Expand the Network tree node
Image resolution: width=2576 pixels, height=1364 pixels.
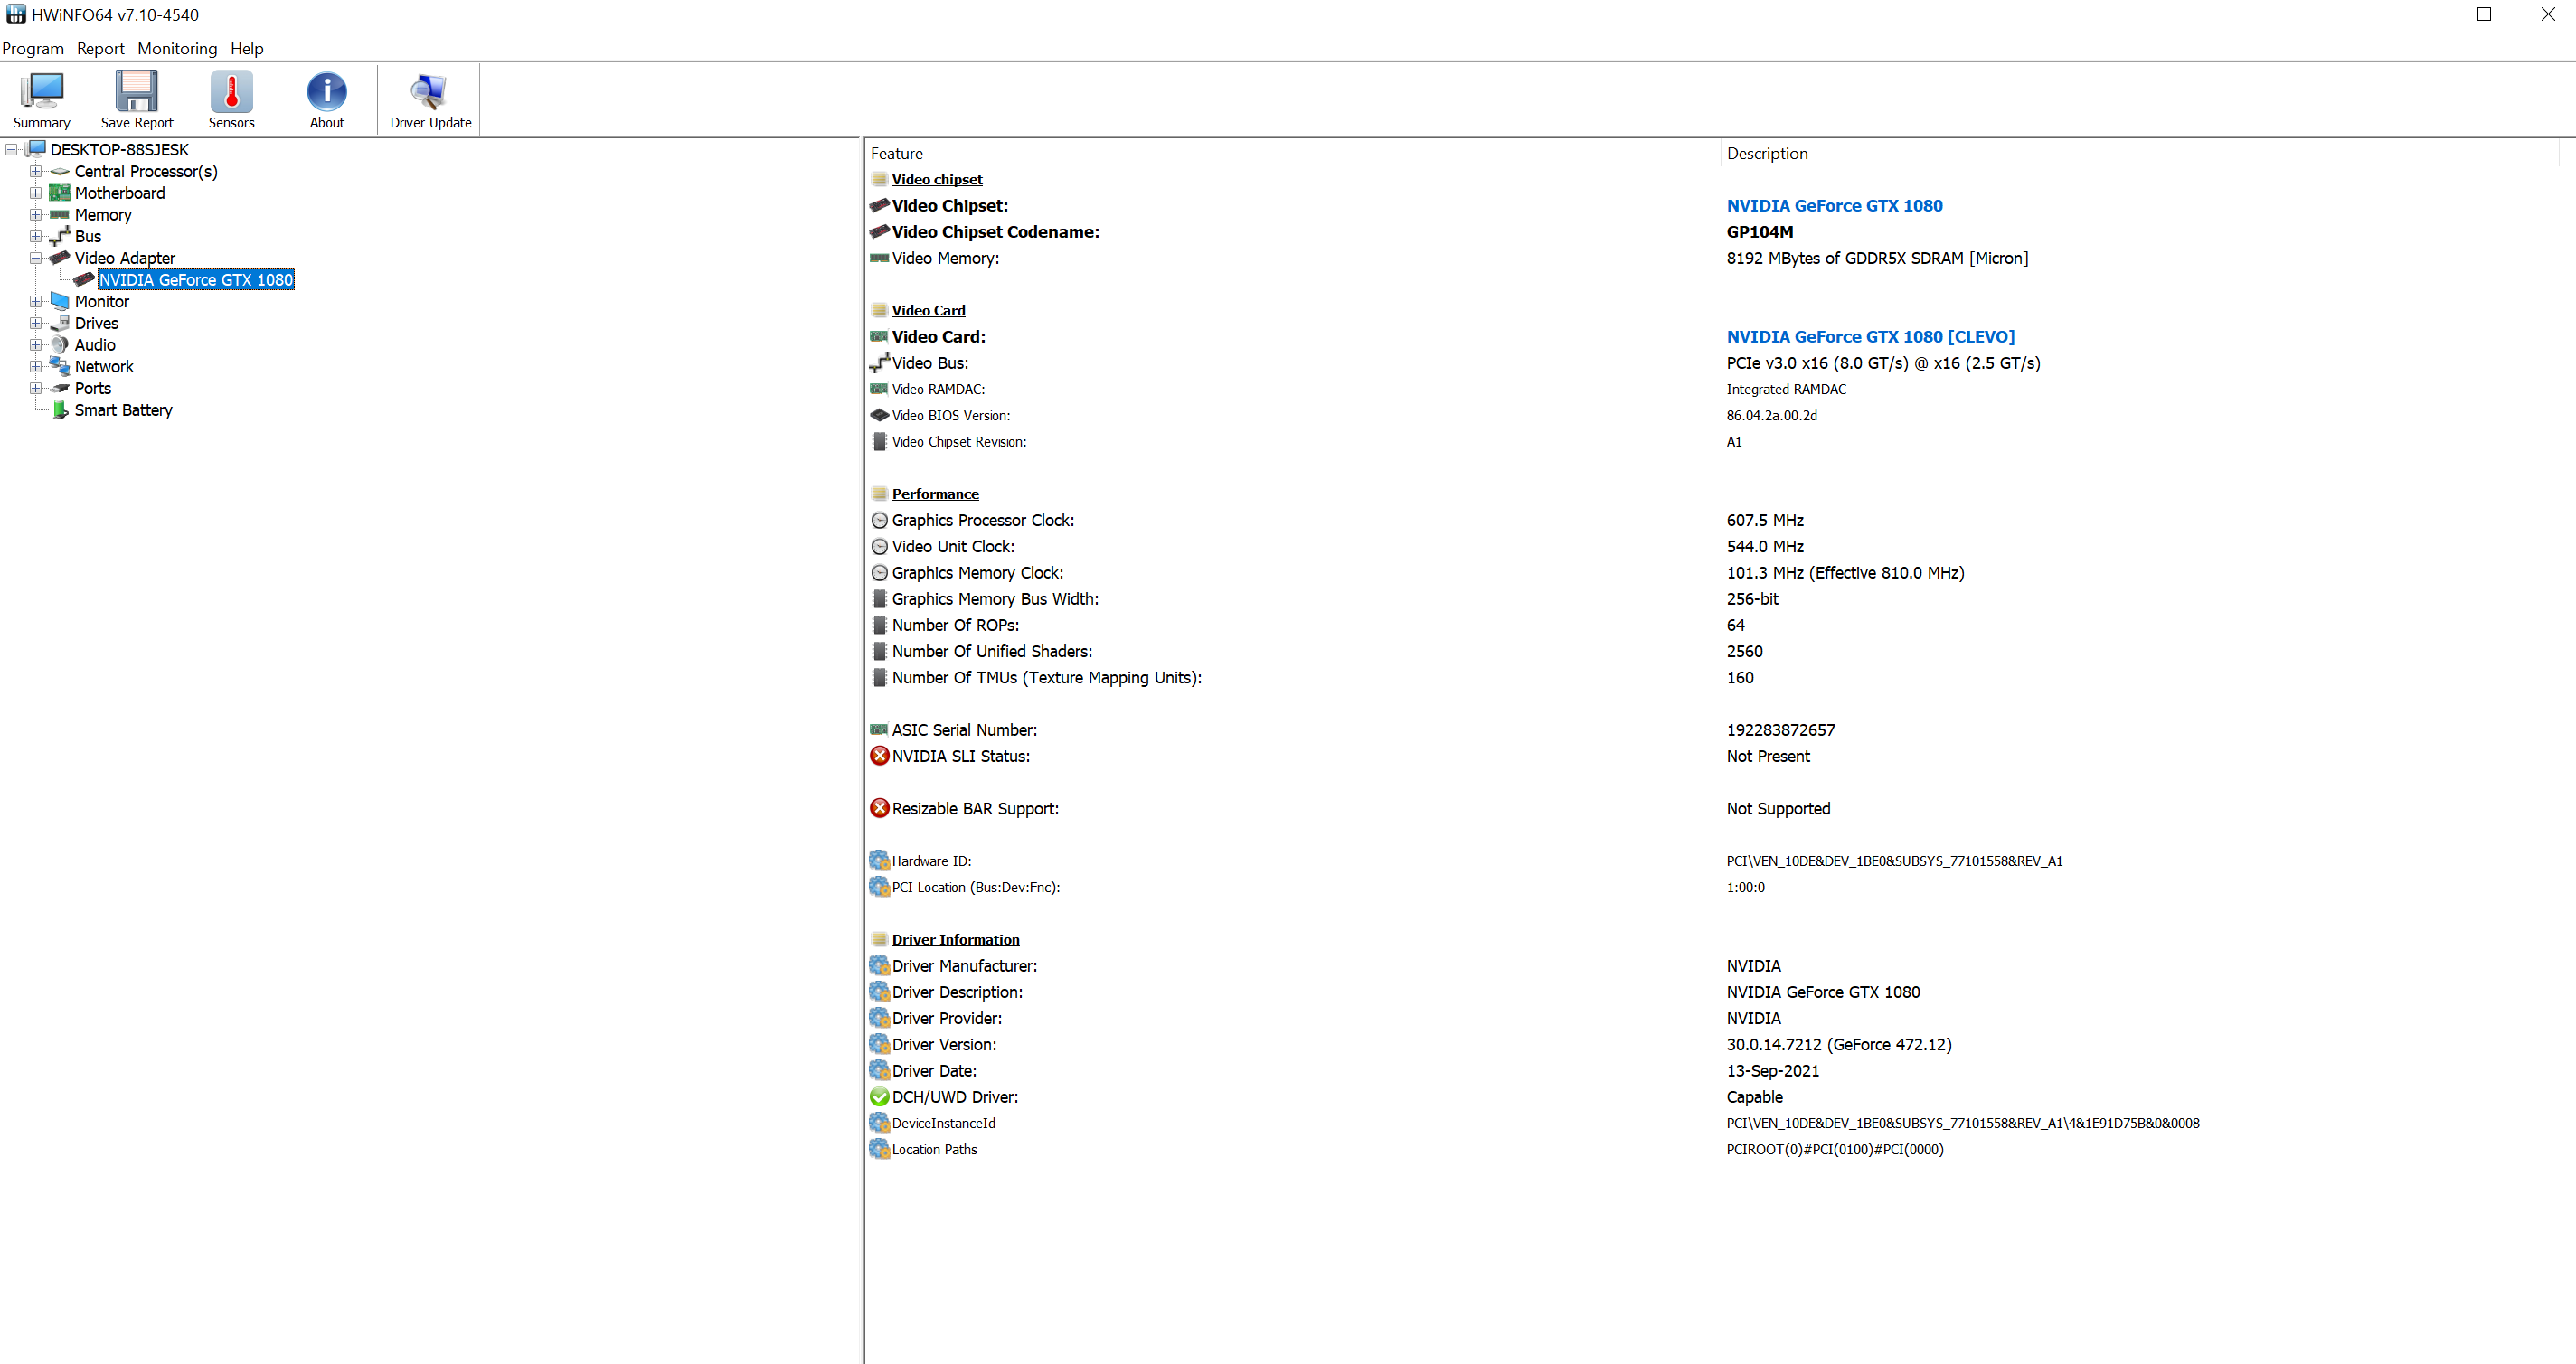(x=36, y=367)
